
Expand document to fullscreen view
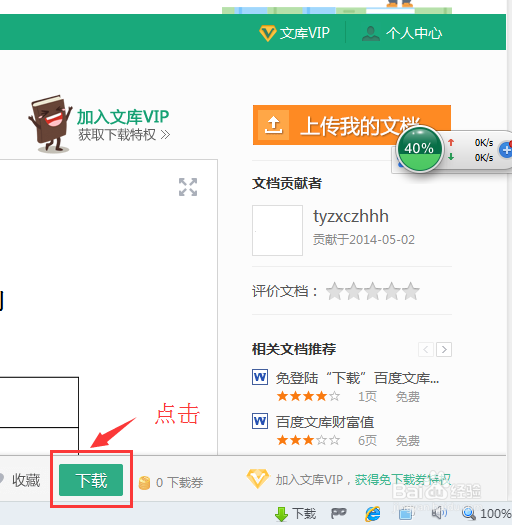[x=188, y=187]
